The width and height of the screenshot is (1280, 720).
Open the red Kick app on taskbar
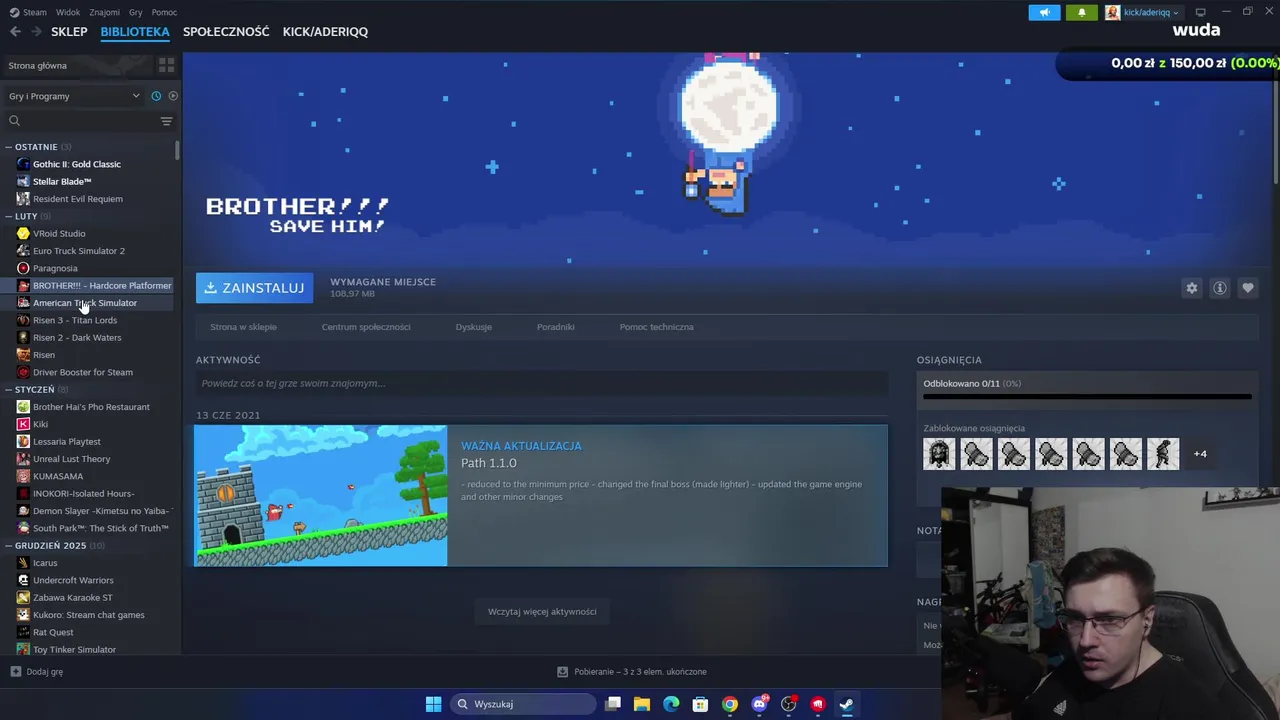(x=818, y=704)
